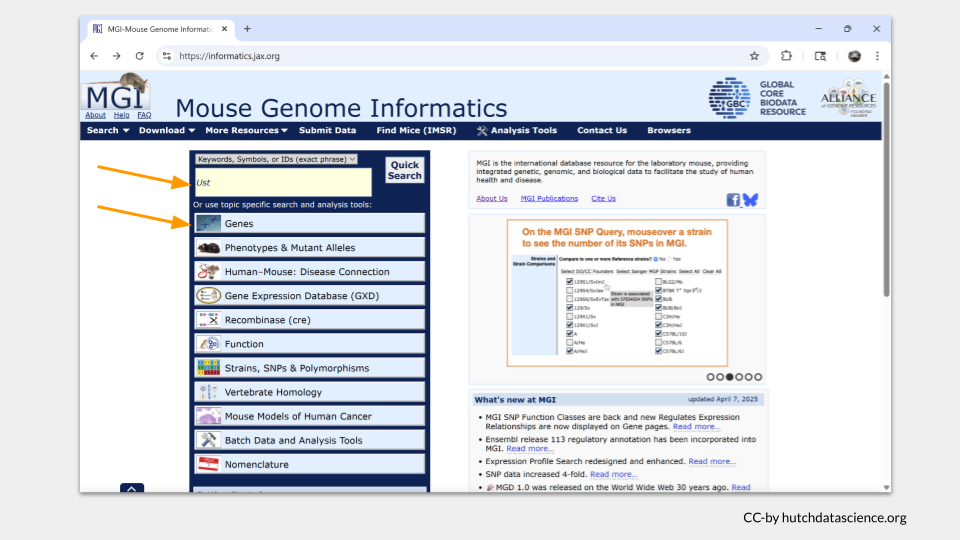Image resolution: width=960 pixels, height=540 pixels.
Task: Open Phenotypes & Mutant Alleles mouse icon
Action: pos(208,247)
